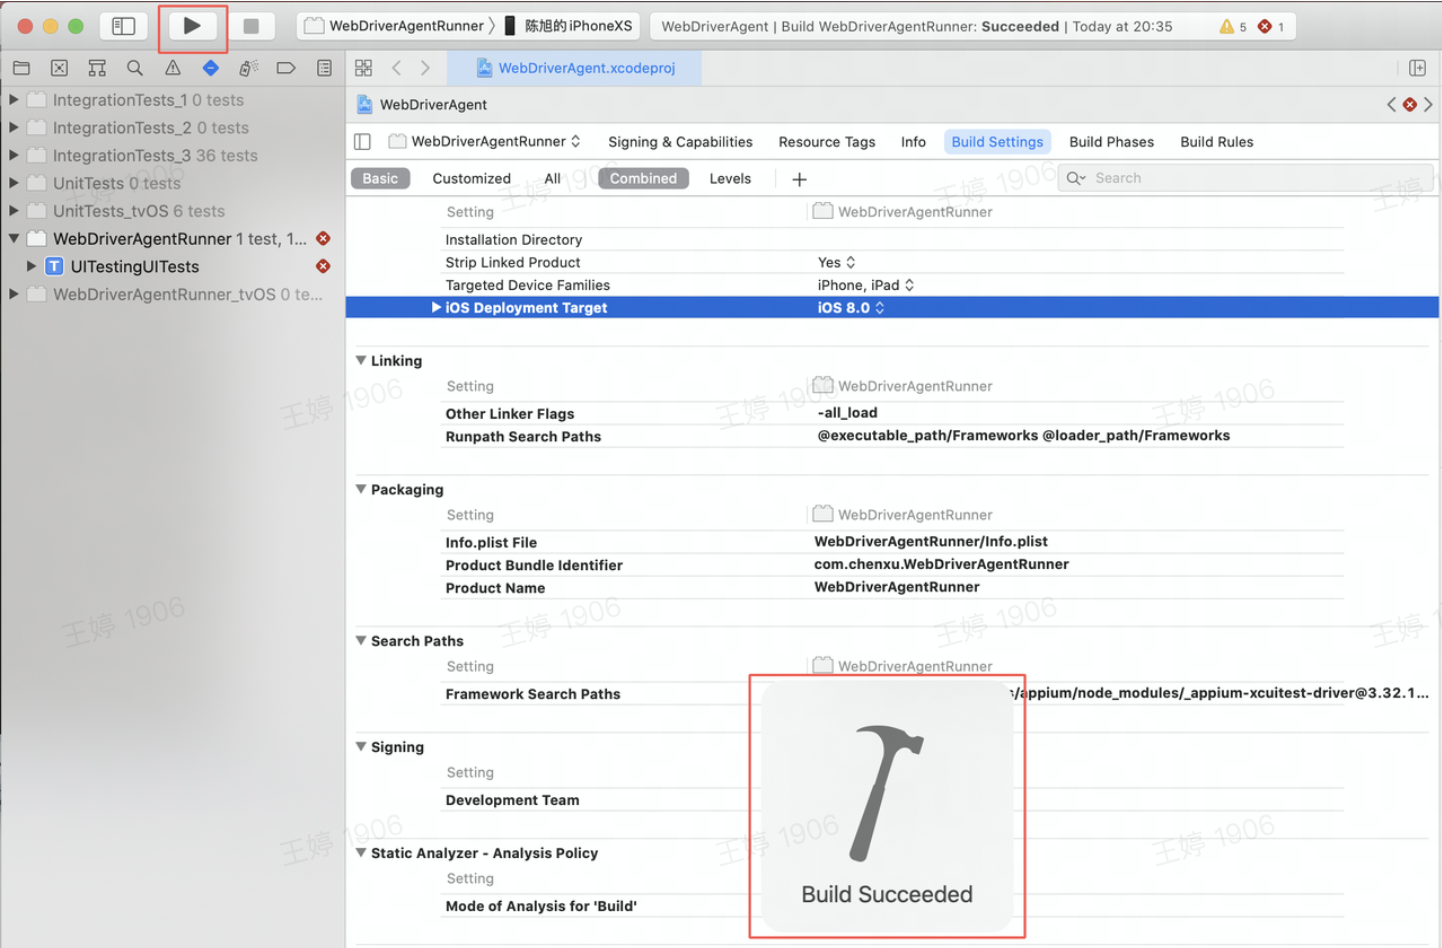Switch to Combined settings view
This screenshot has width=1442, height=948.
pyautogui.click(x=643, y=179)
